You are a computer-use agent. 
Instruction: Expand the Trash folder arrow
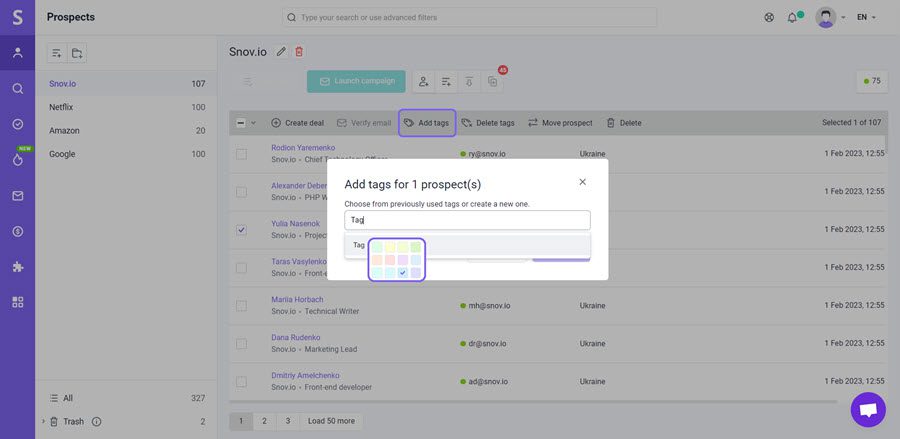click(43, 421)
